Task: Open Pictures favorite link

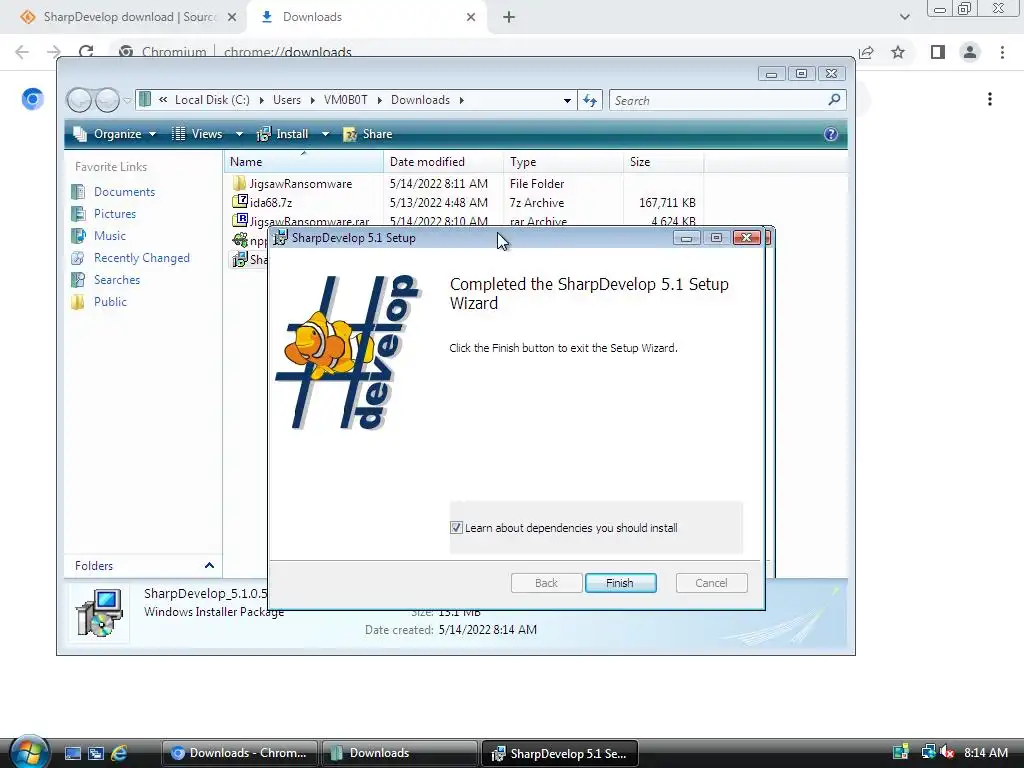Action: 115,214
